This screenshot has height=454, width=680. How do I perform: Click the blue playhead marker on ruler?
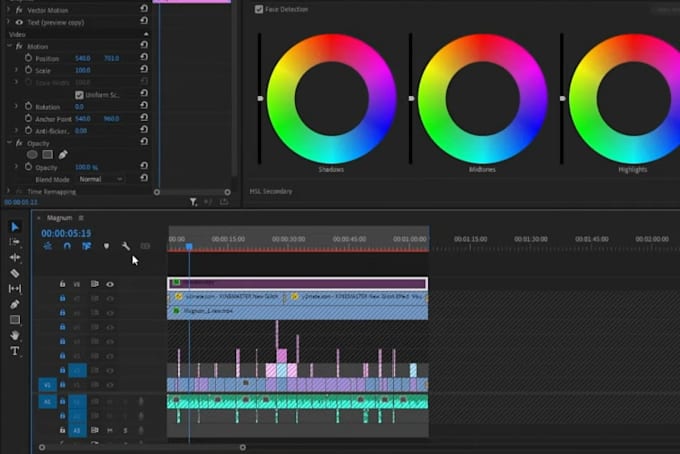click(x=189, y=246)
